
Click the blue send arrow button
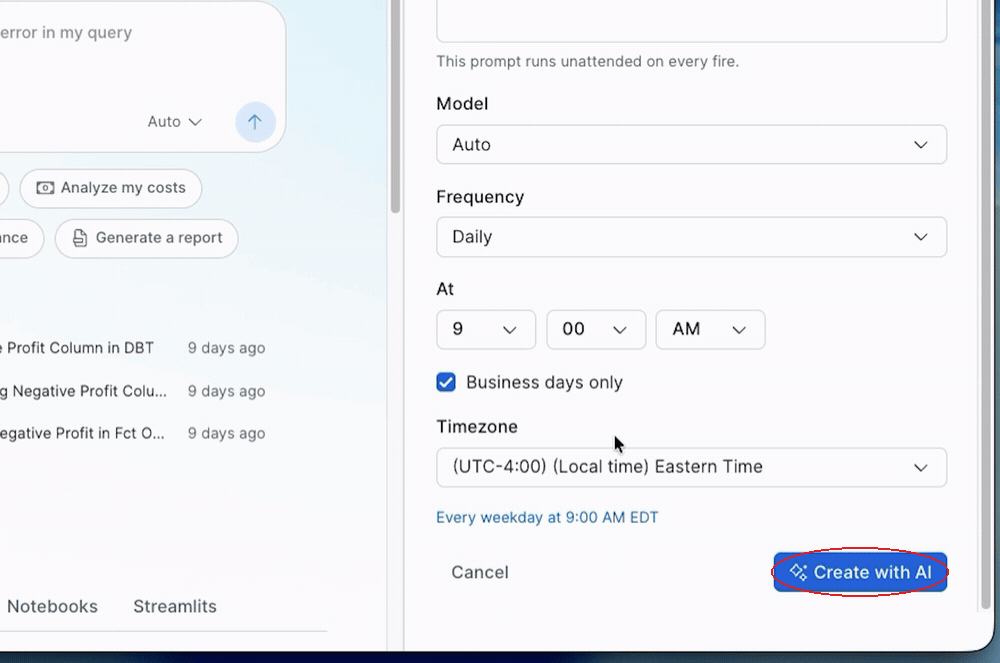(x=255, y=122)
